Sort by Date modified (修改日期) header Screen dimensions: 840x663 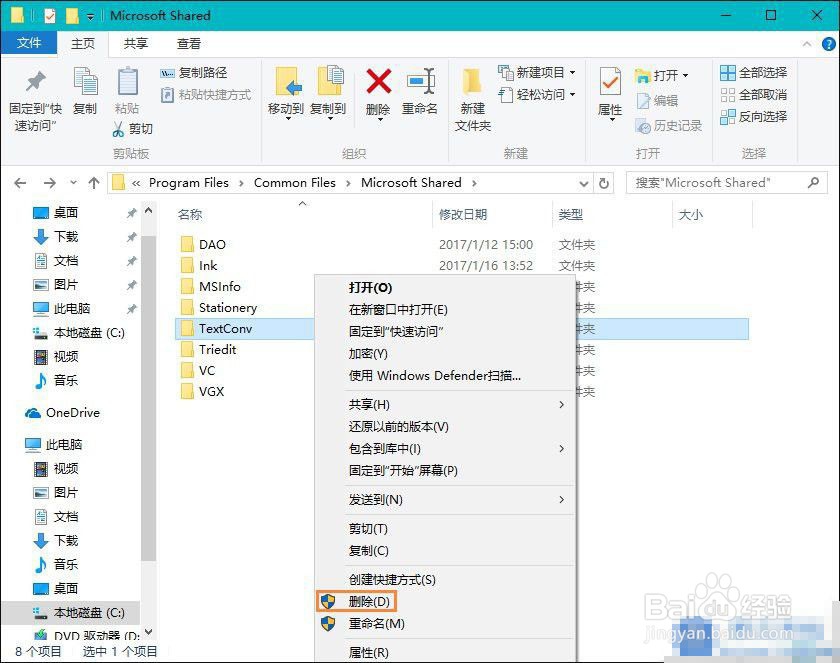click(x=463, y=215)
